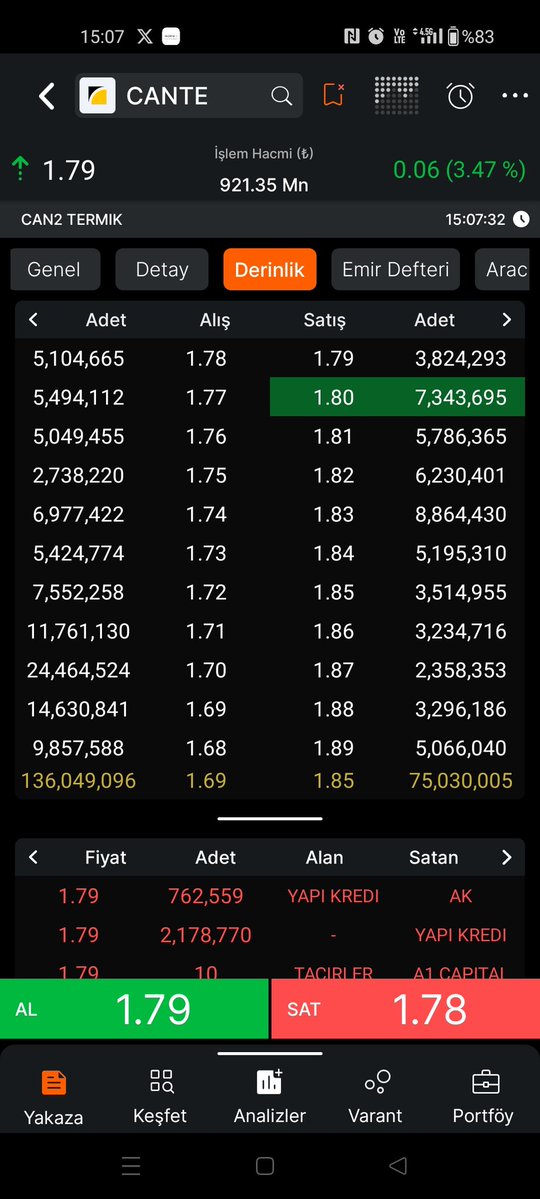
Task: Tap buyer YAPI KREDI in first trade
Action: click(333, 895)
